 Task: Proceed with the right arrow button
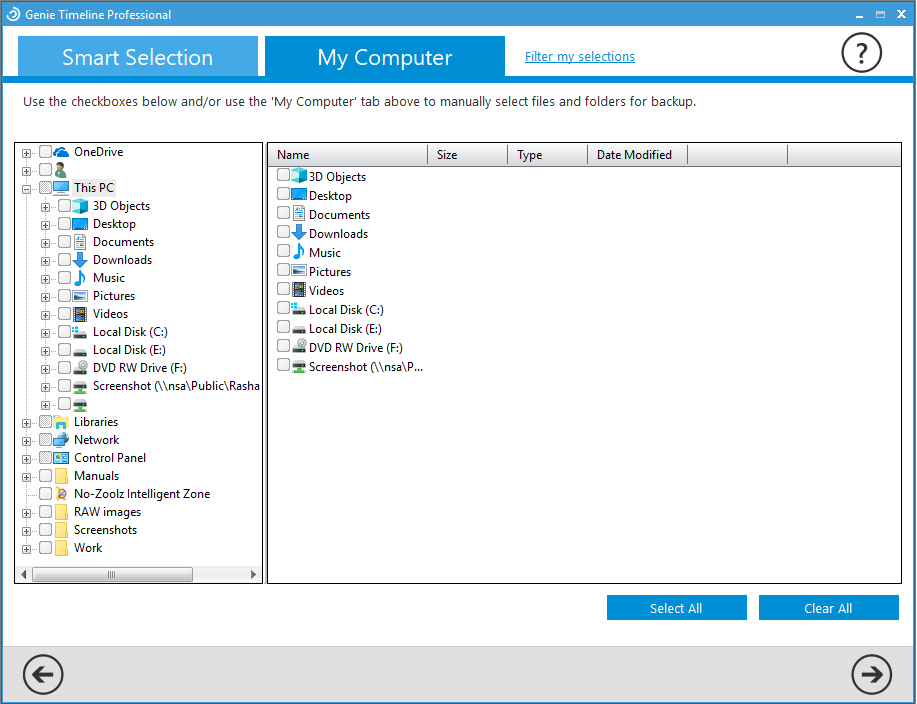click(x=871, y=674)
